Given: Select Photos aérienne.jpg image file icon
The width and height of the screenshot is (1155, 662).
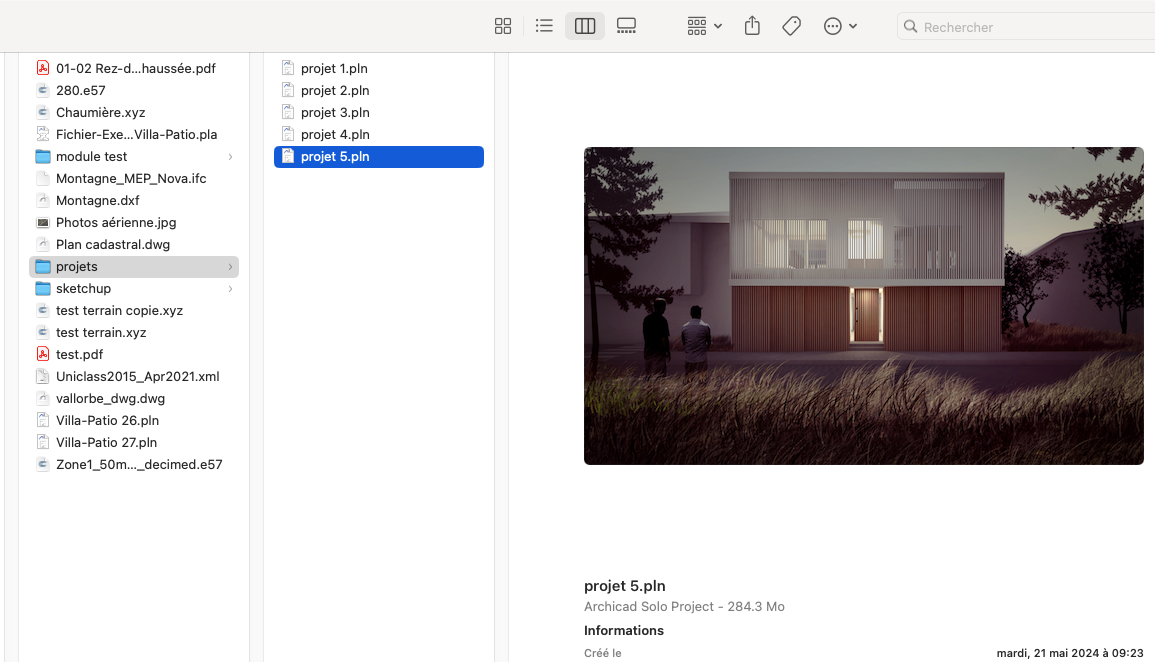Looking at the screenshot, I should point(43,222).
